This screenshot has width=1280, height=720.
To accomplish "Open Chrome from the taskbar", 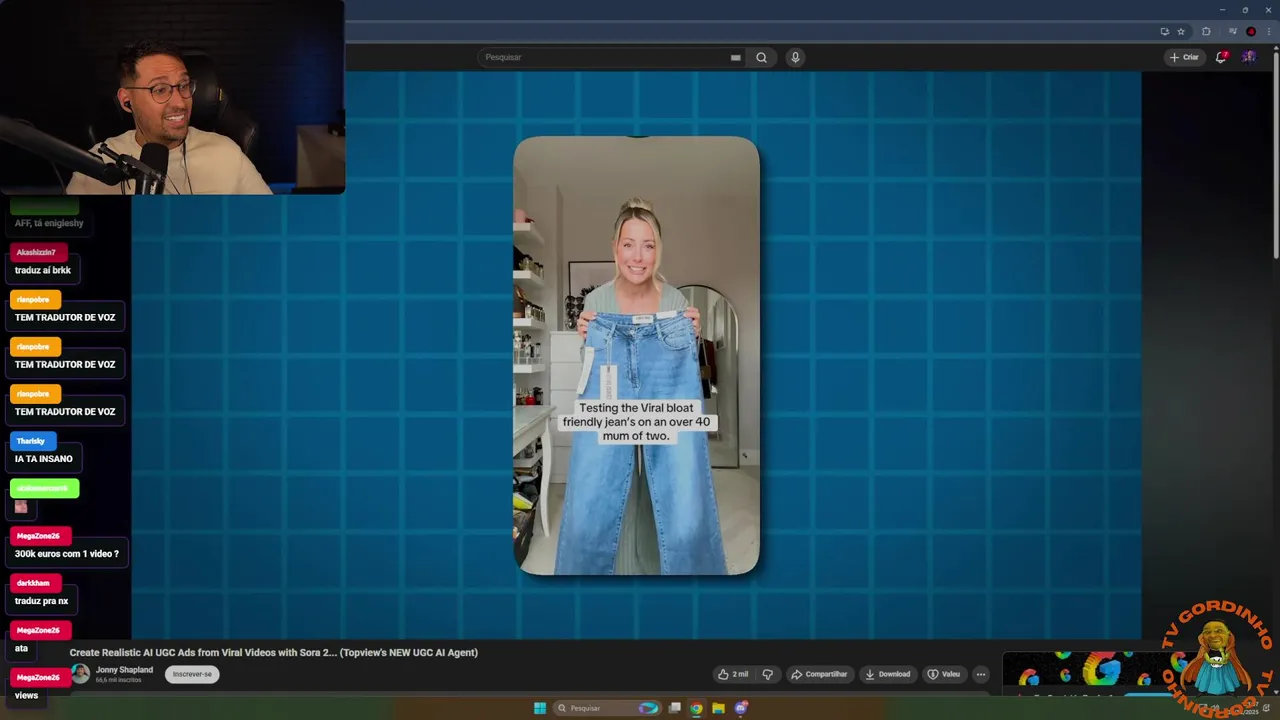I will click(696, 708).
